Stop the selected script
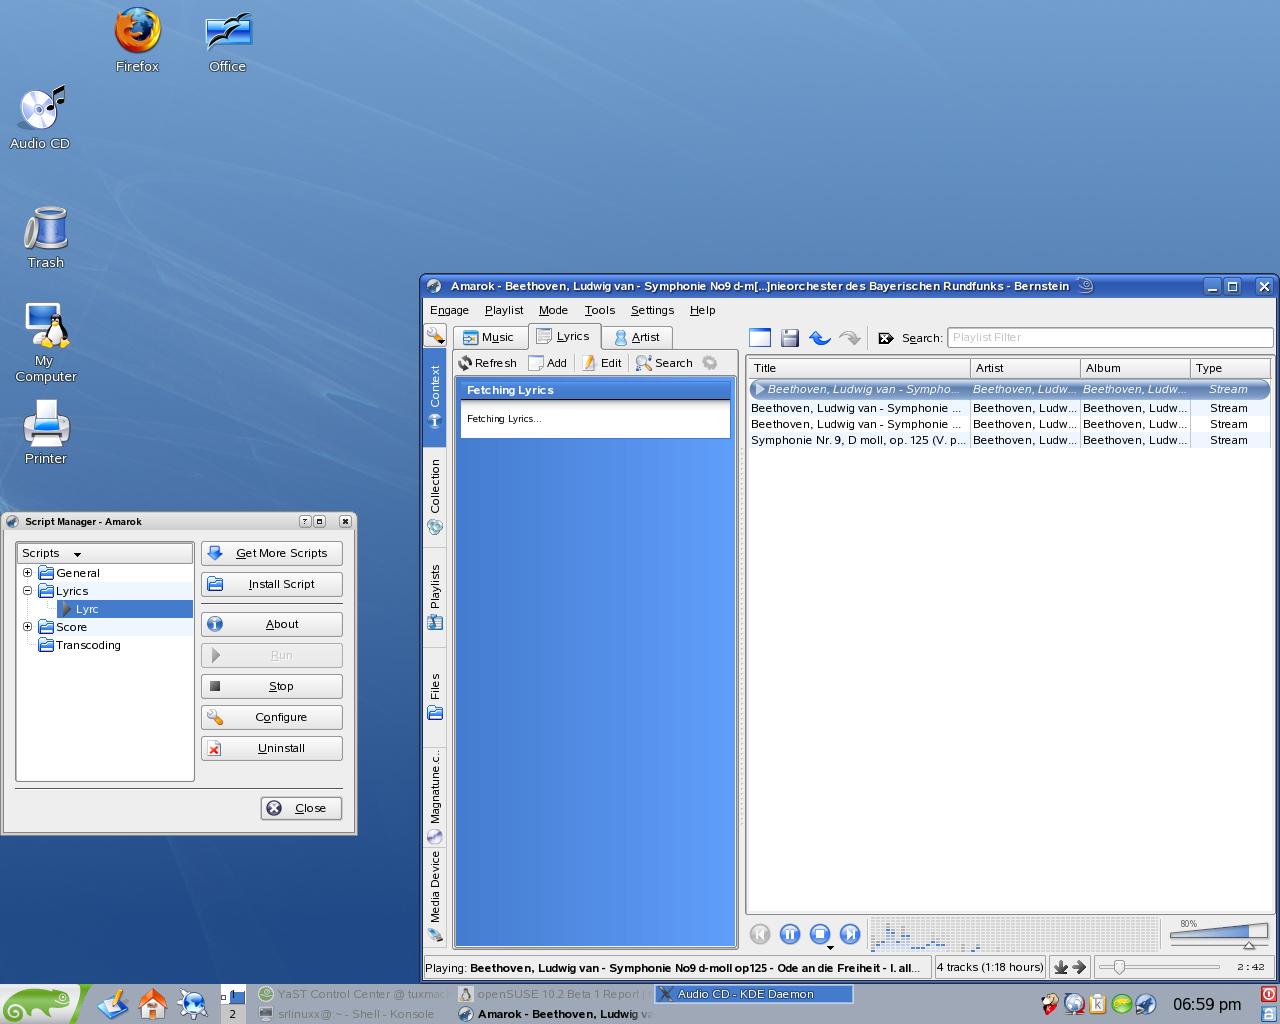 272,686
